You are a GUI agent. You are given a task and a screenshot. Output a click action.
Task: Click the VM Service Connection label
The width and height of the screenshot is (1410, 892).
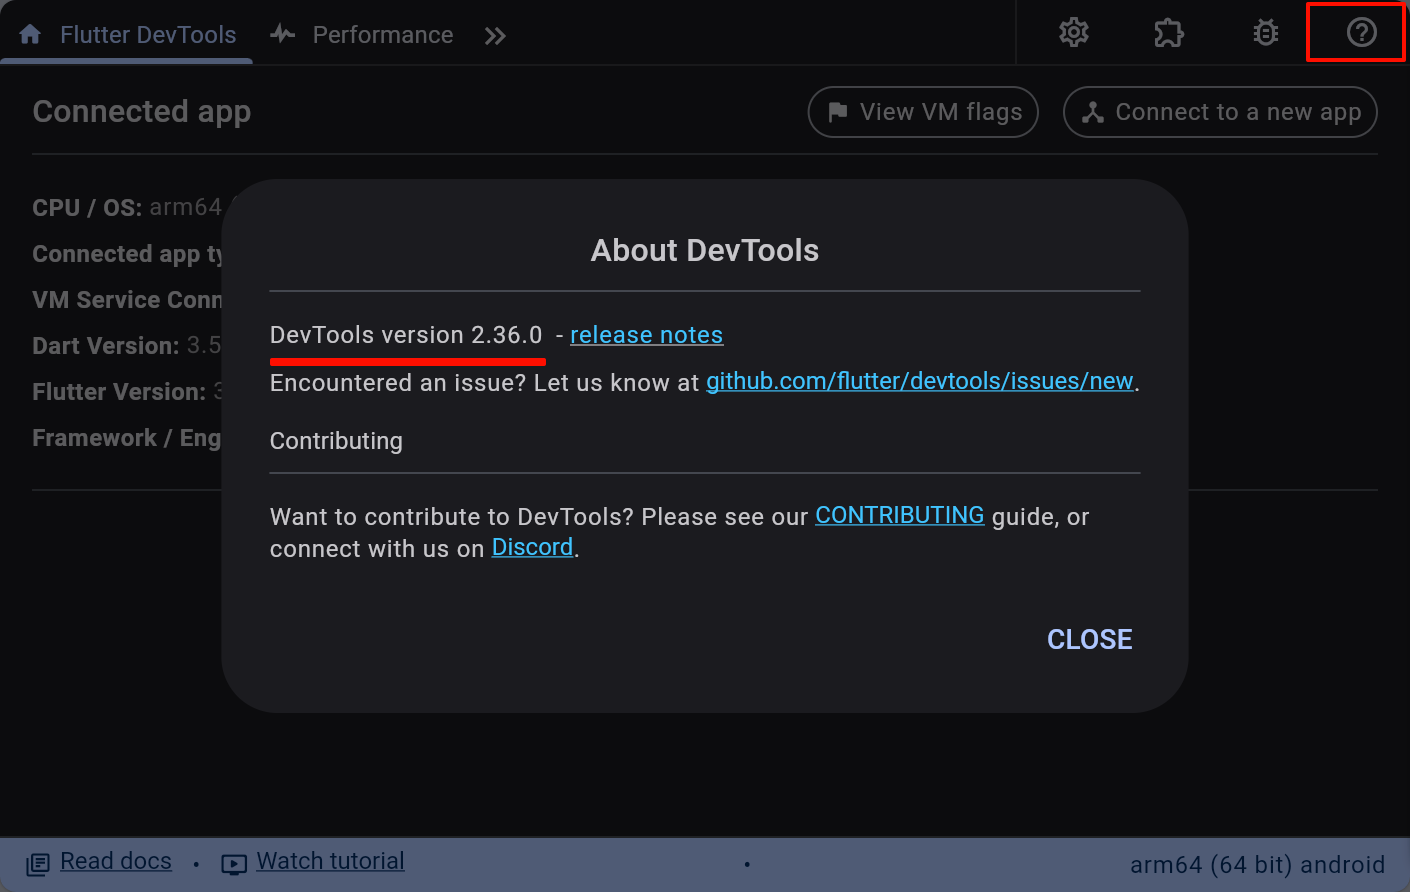(x=127, y=300)
